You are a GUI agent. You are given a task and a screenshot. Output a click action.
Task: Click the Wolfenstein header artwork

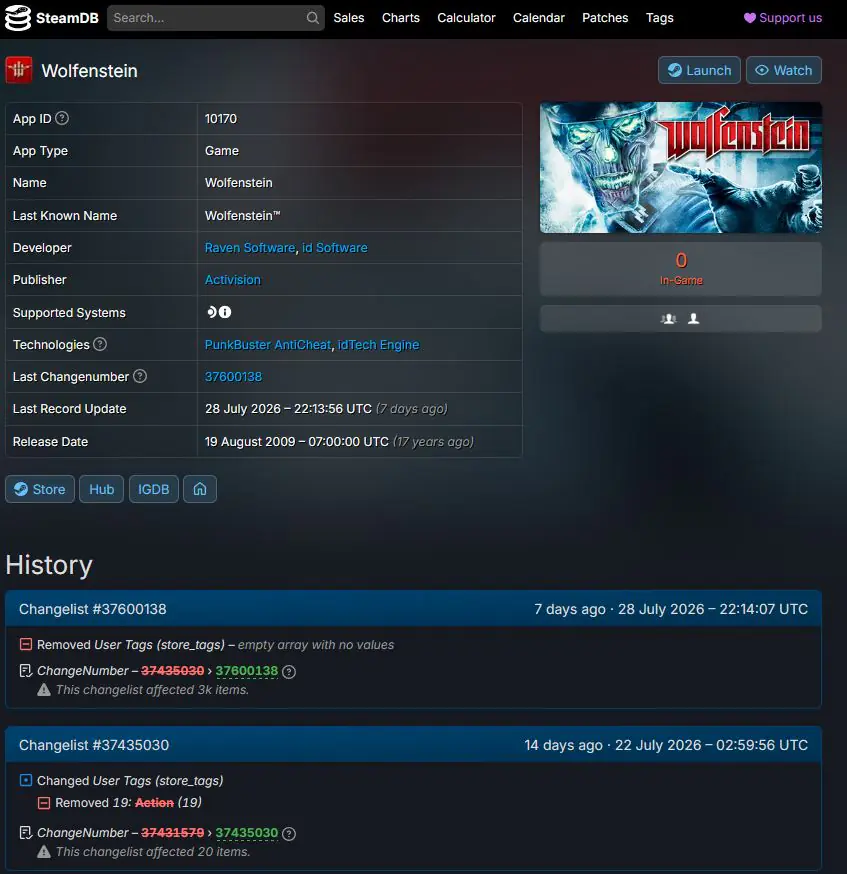point(680,167)
